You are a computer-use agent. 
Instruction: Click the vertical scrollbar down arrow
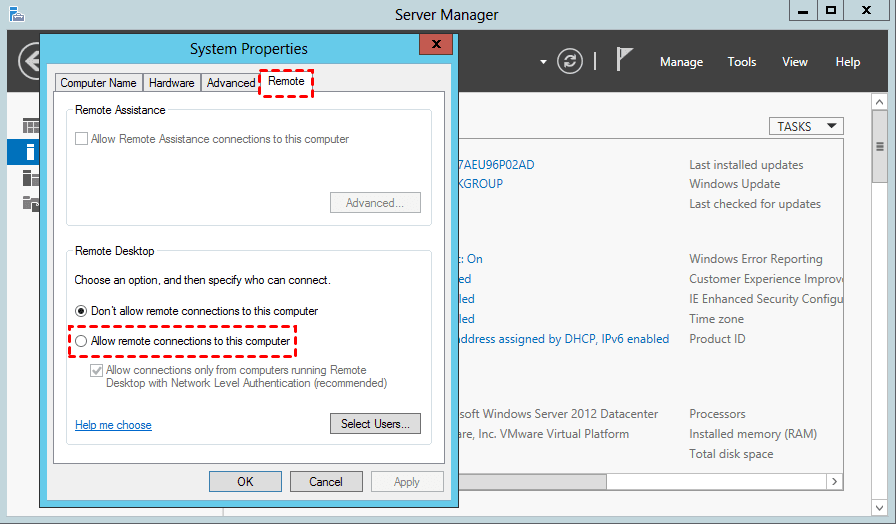pos(879,507)
